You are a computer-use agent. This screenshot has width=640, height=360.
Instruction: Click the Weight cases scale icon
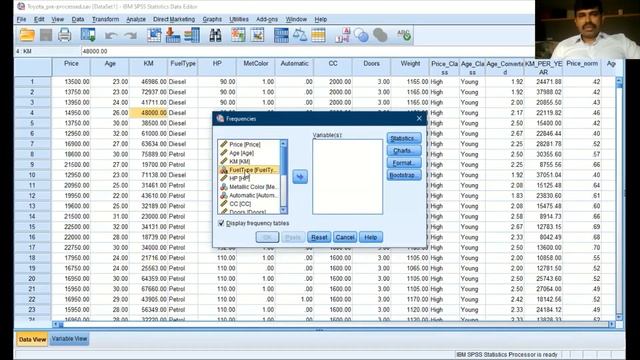coord(300,36)
